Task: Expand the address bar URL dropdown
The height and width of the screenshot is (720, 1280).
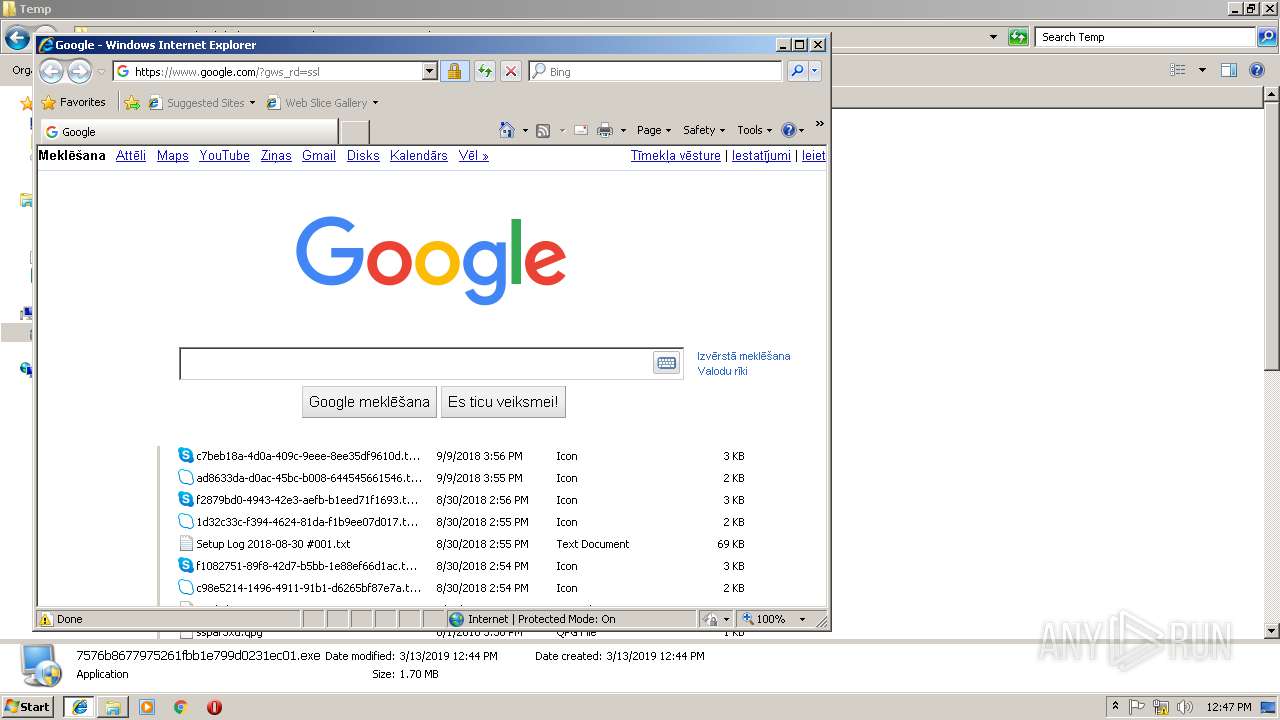Action: (x=430, y=71)
